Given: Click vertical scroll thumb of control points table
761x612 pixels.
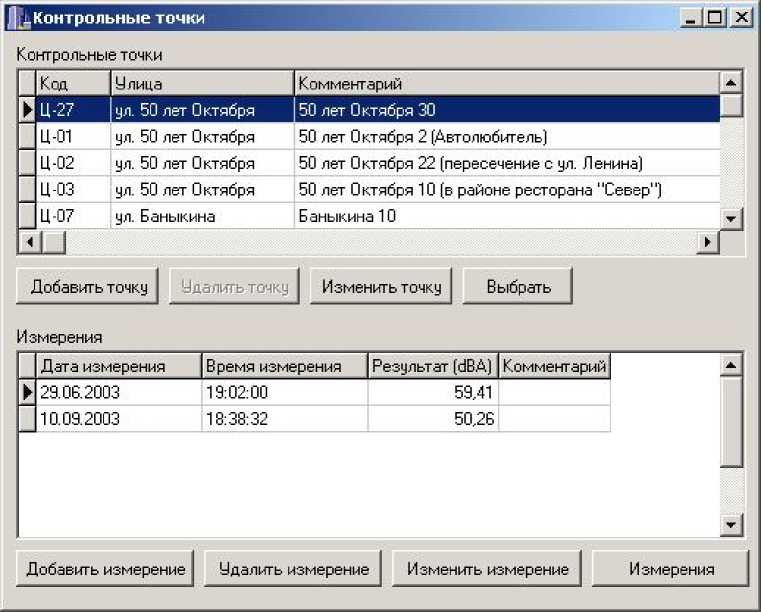Looking at the screenshot, I should tap(731, 105).
